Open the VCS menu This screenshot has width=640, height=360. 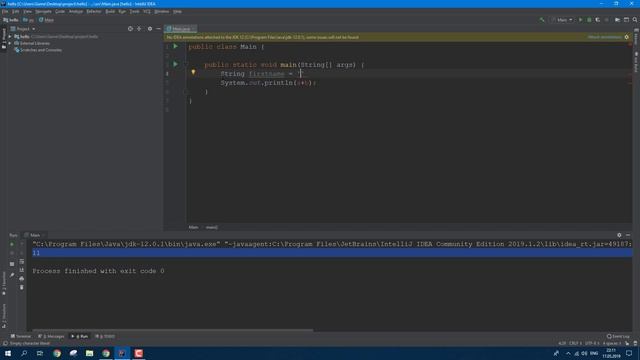(x=147, y=11)
